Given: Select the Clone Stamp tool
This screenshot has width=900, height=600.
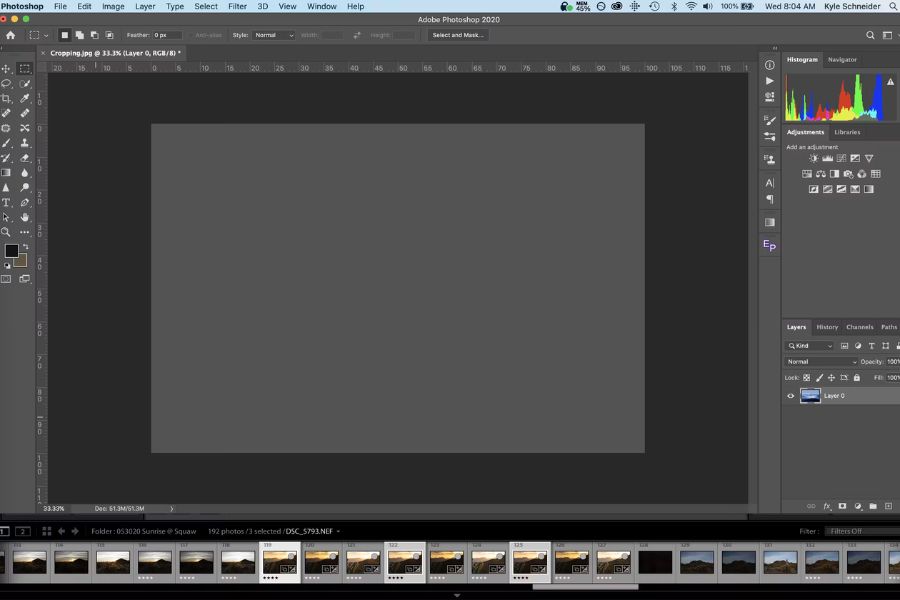Looking at the screenshot, I should [25, 143].
